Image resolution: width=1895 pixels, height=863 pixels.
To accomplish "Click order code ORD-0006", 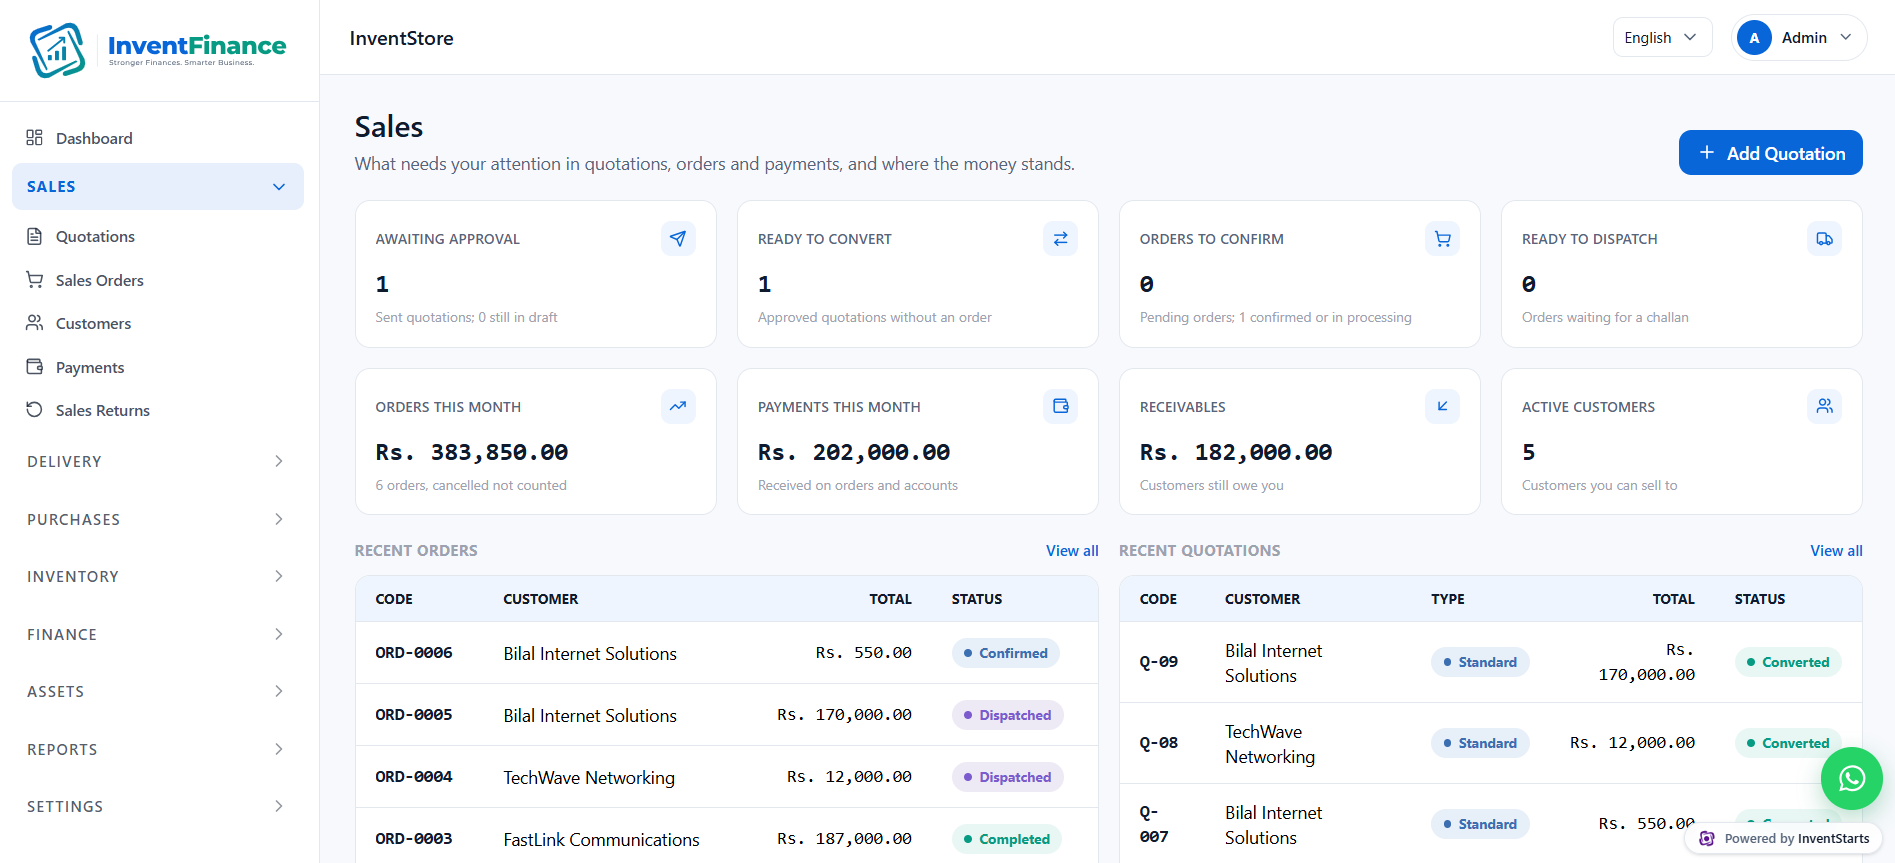I will pos(414,653).
